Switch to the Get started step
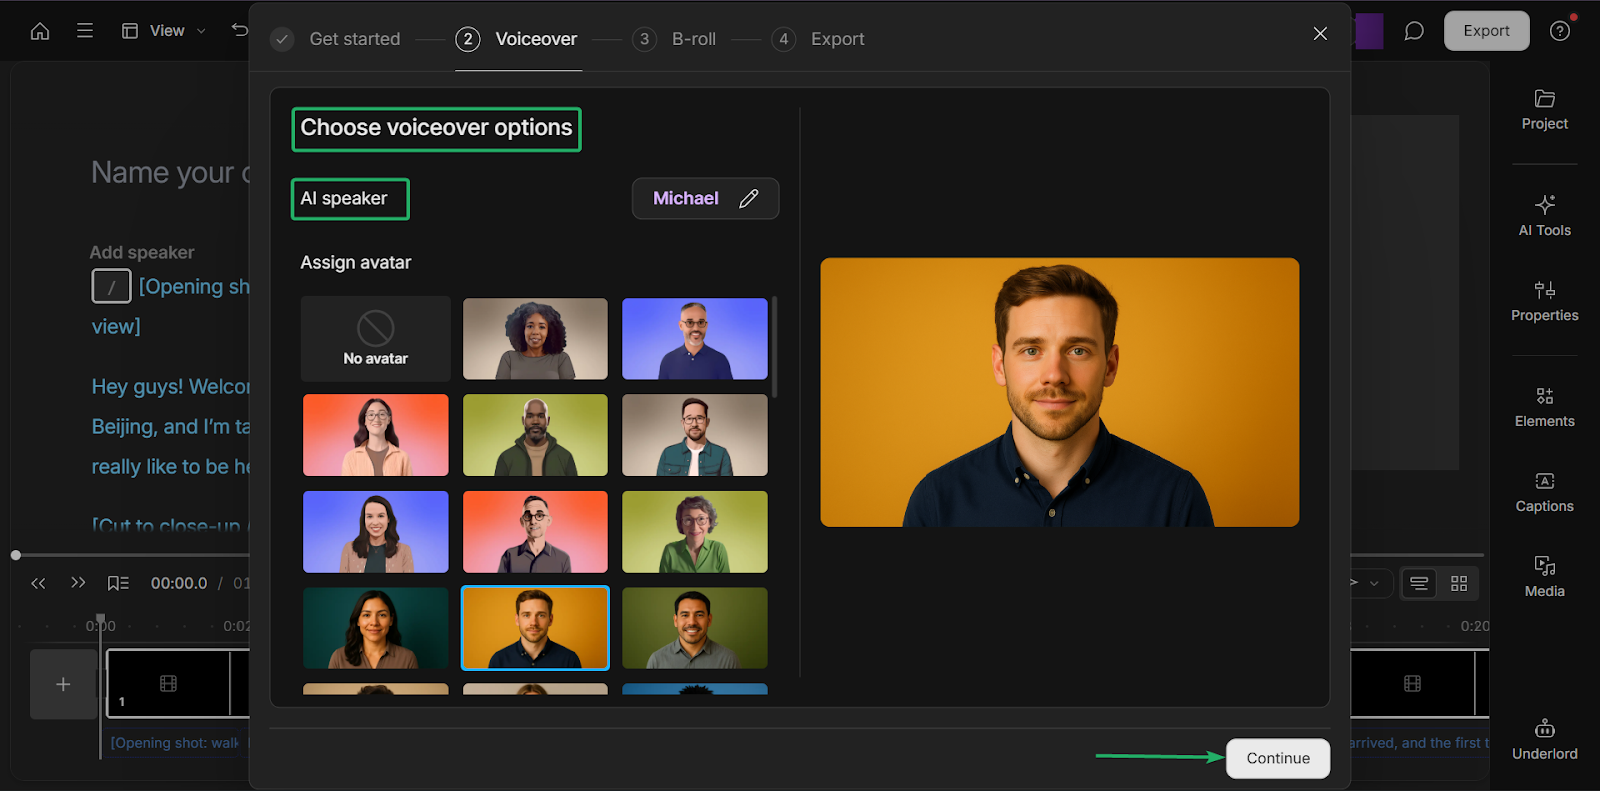Viewport: 1600px width, 791px height. tap(336, 39)
